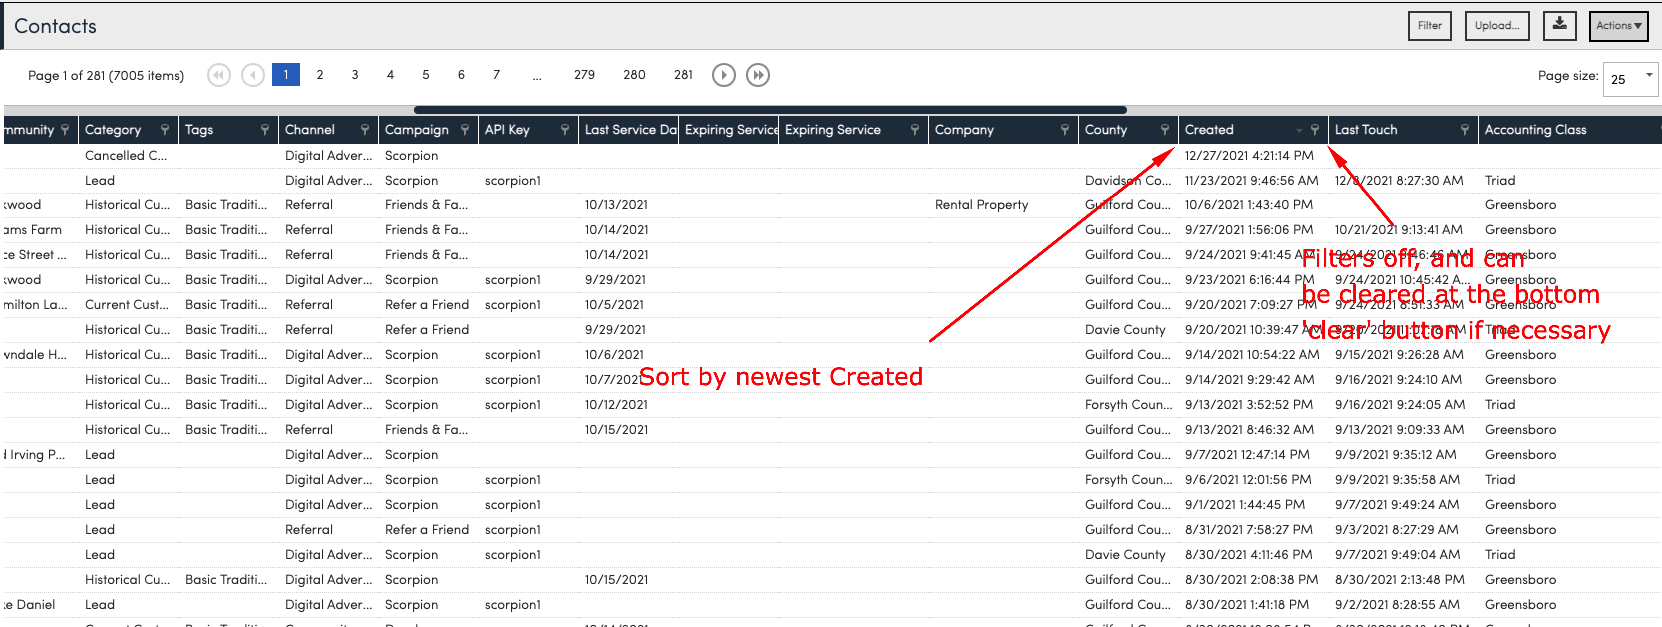Click the Campaign column filter icon
The image size is (1662, 627).
(465, 130)
